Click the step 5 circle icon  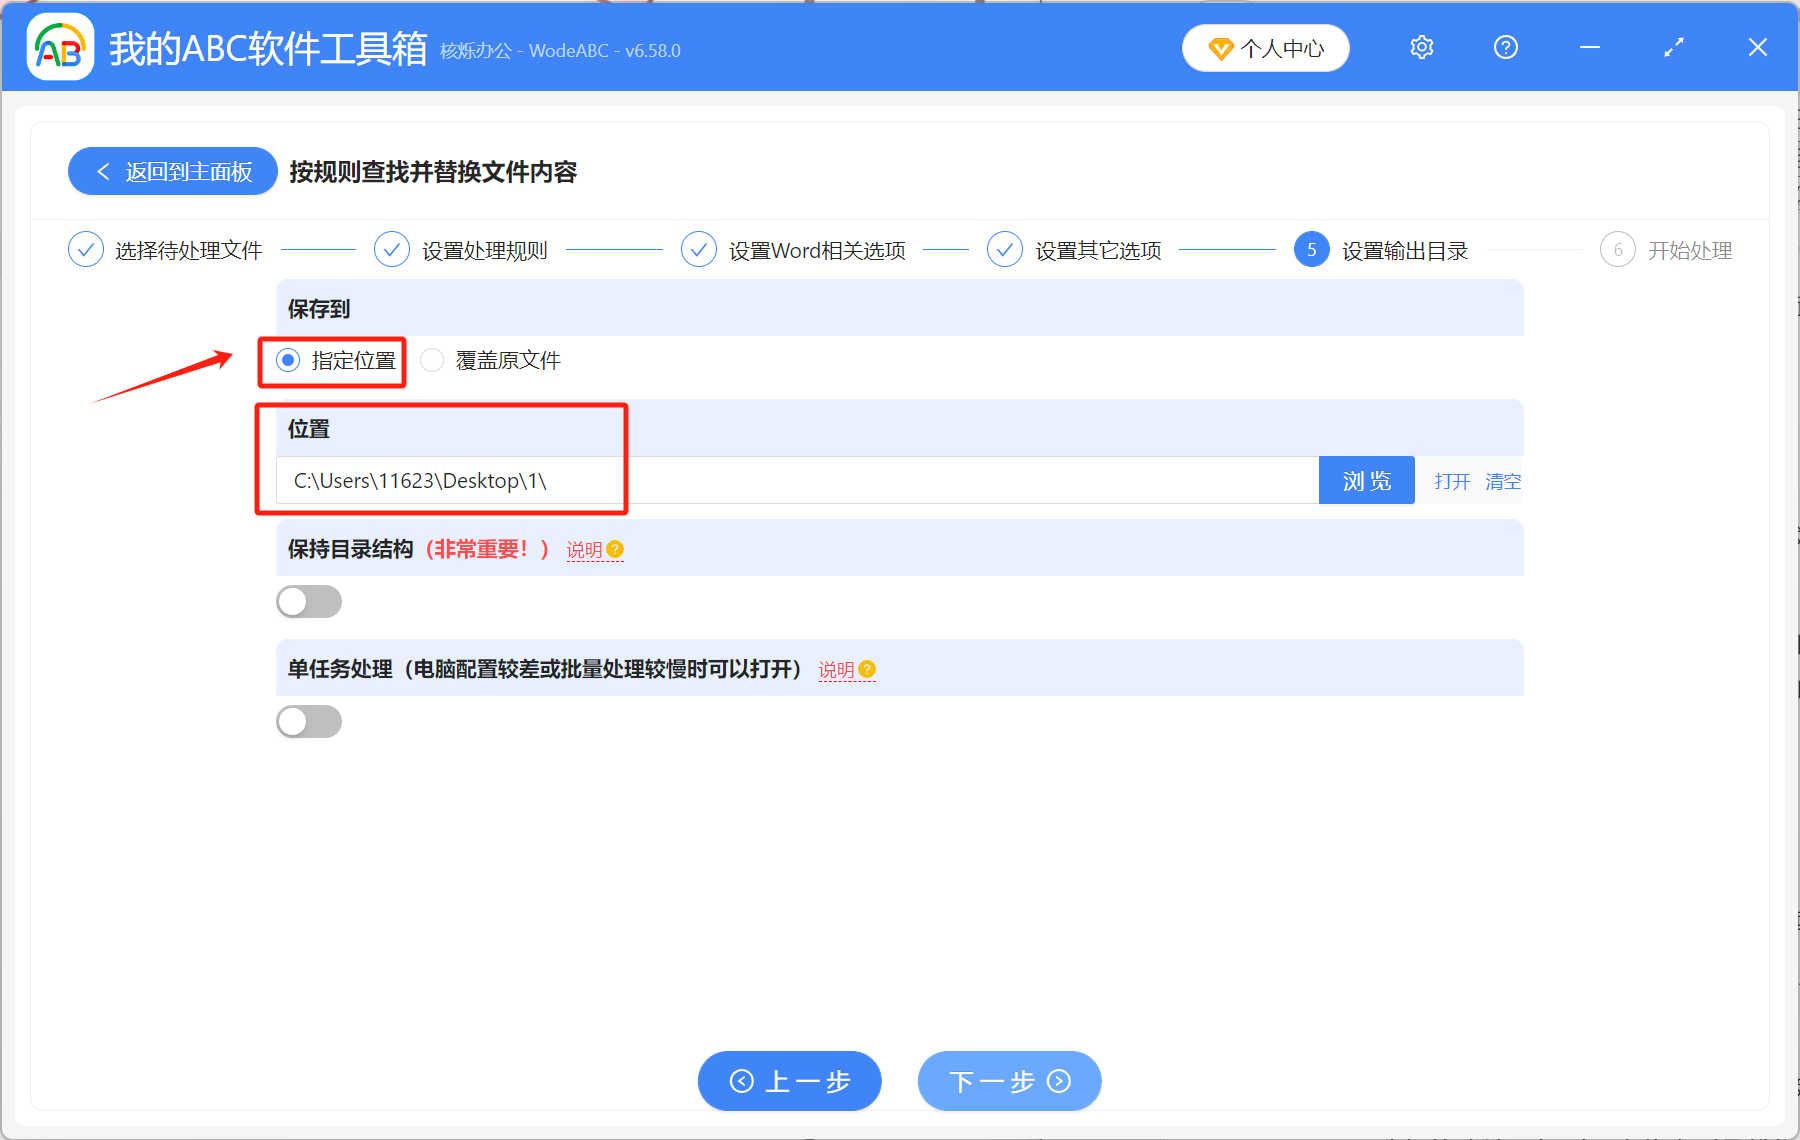pyautogui.click(x=1312, y=249)
